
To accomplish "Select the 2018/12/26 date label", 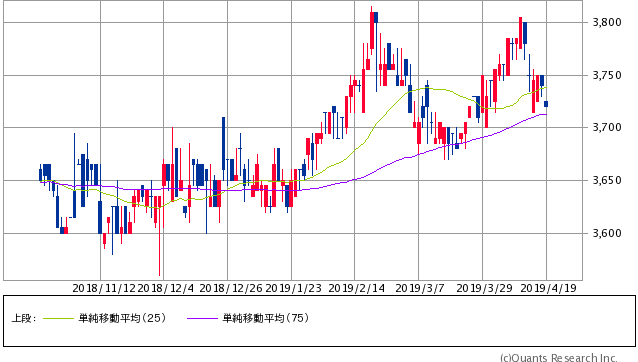I will (231, 288).
